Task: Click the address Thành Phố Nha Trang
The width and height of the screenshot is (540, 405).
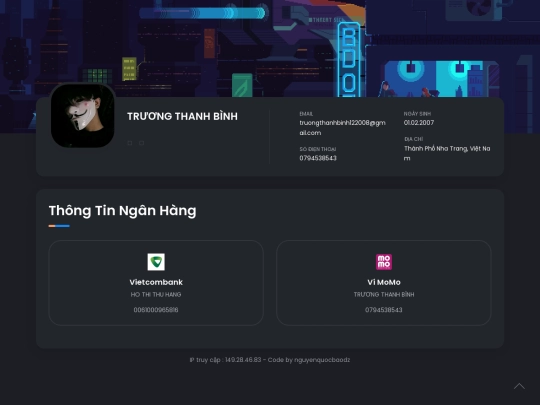Action: (447, 153)
